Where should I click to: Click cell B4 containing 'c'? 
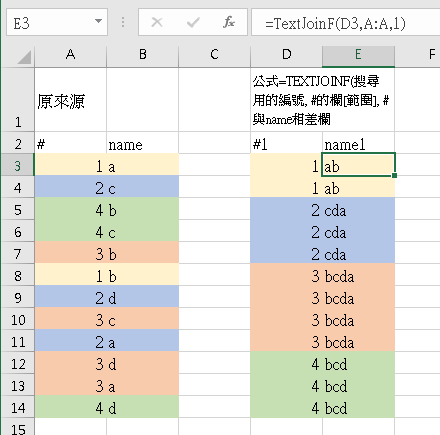(143, 187)
